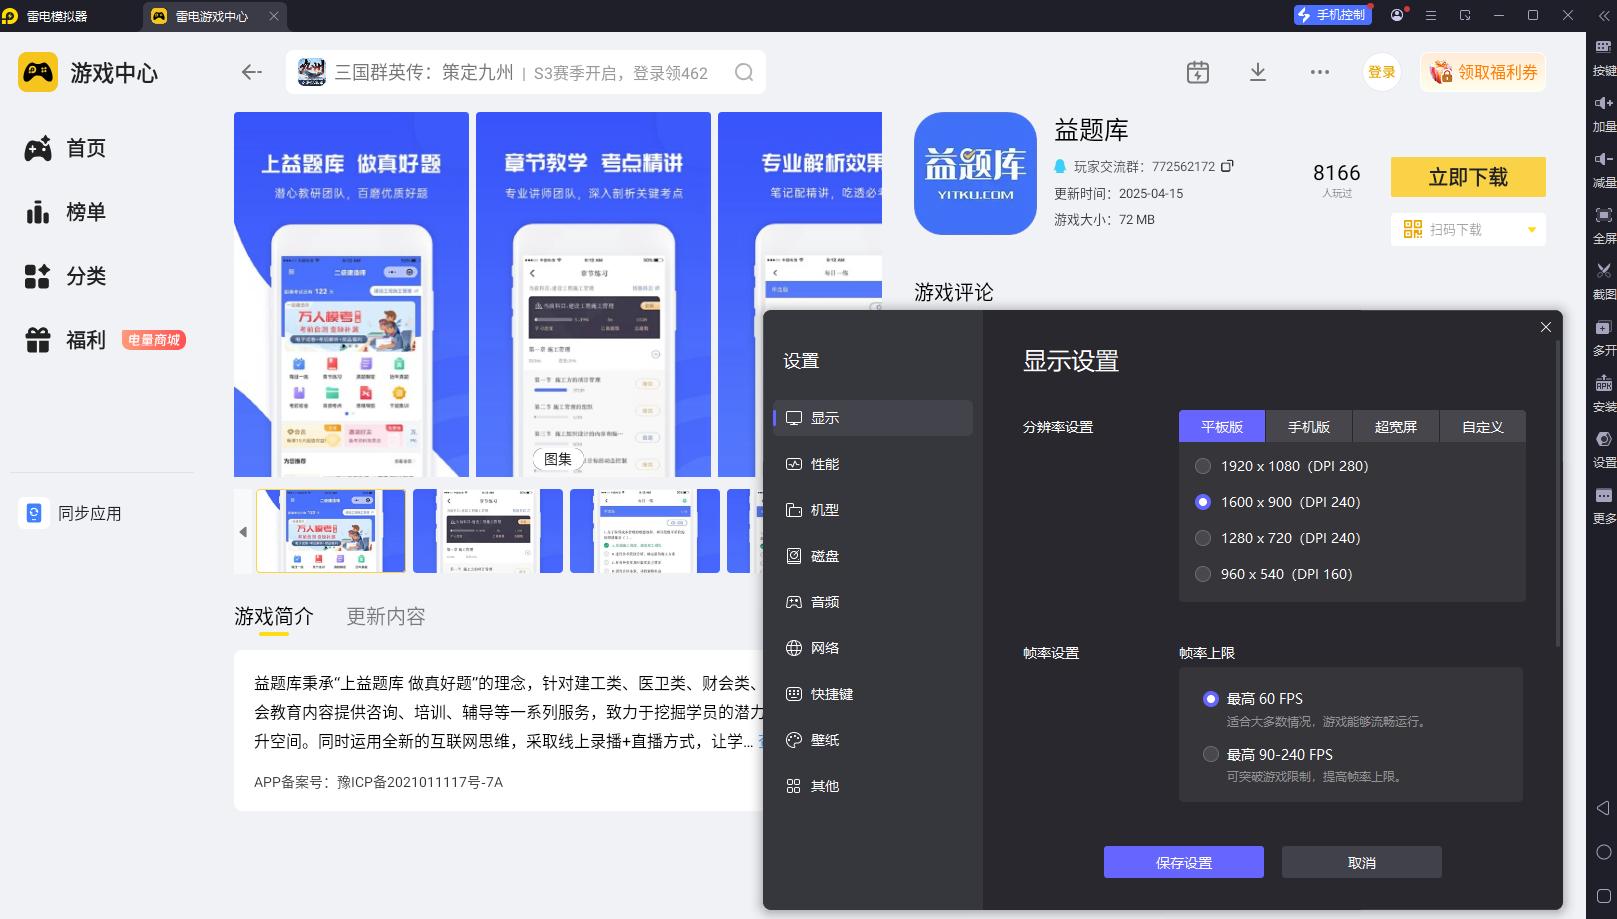
Task: Open the 福利 benefits page
Action: click(66, 340)
